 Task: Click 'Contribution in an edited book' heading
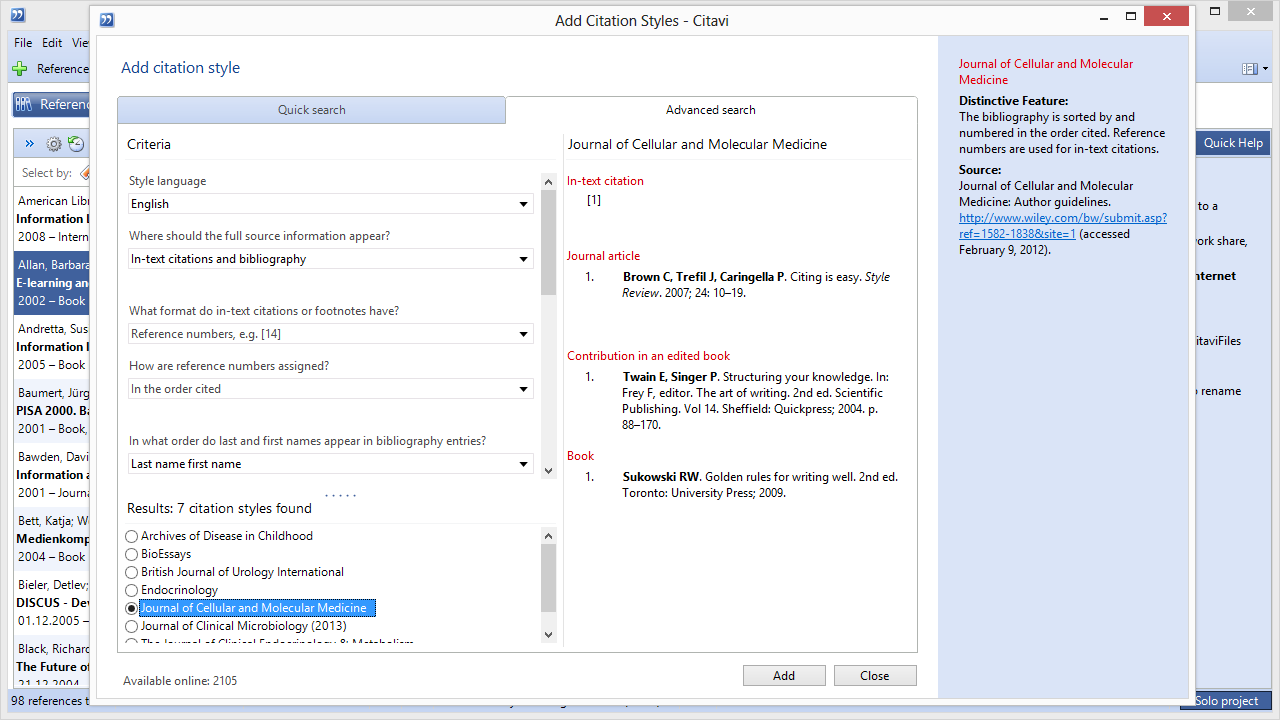click(x=648, y=356)
